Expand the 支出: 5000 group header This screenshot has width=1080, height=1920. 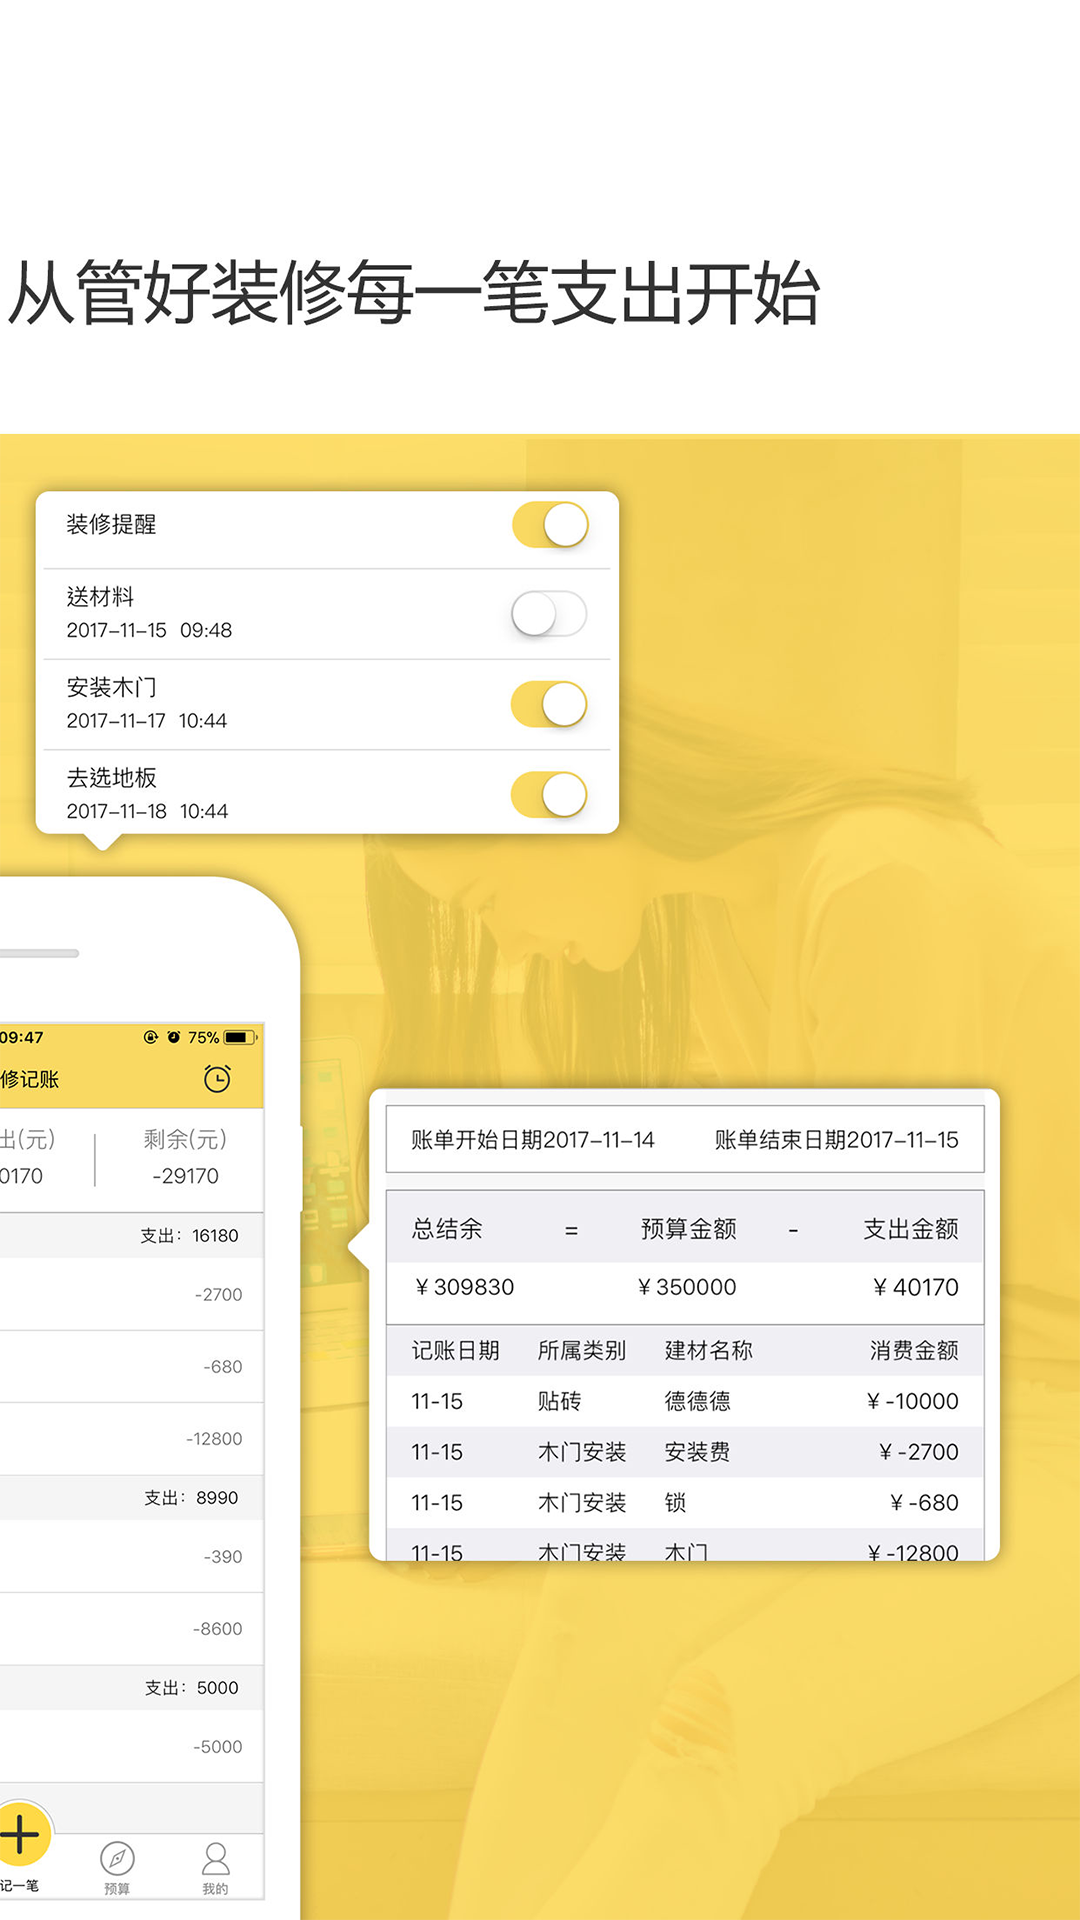tap(130, 1688)
